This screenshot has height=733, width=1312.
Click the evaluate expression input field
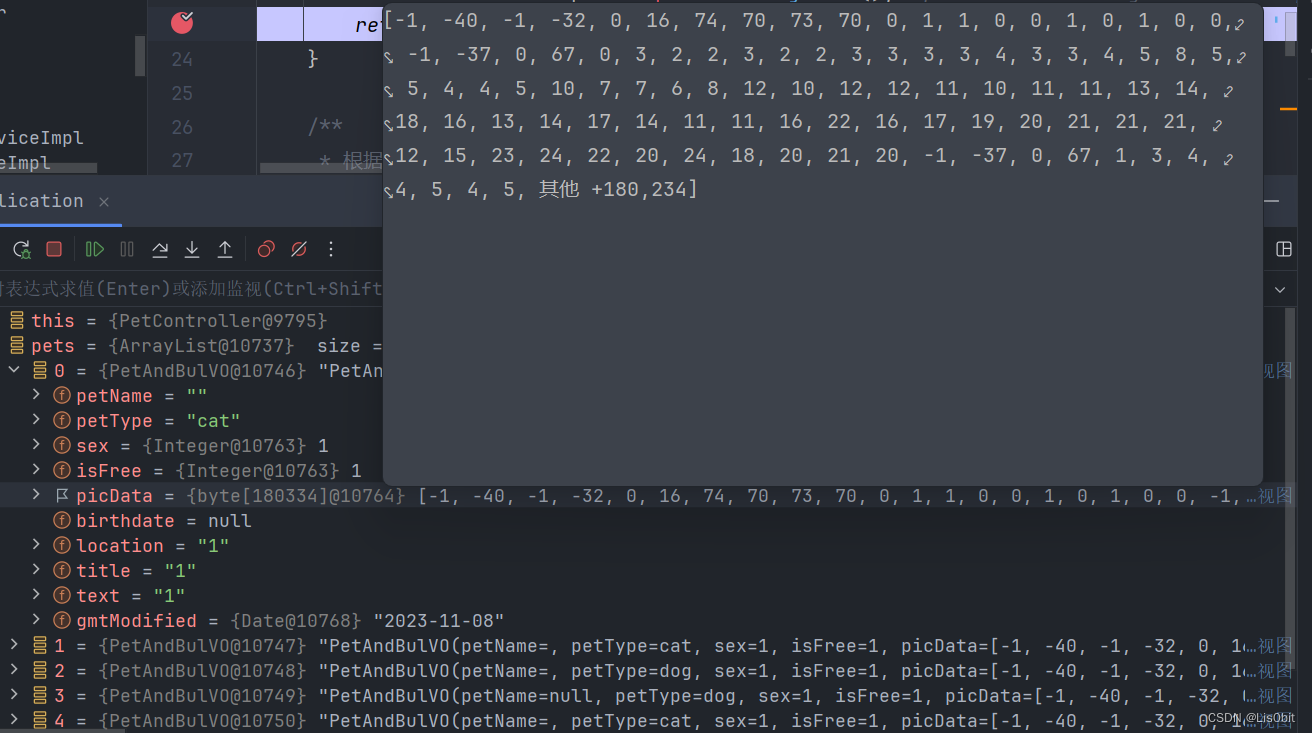click(190, 289)
